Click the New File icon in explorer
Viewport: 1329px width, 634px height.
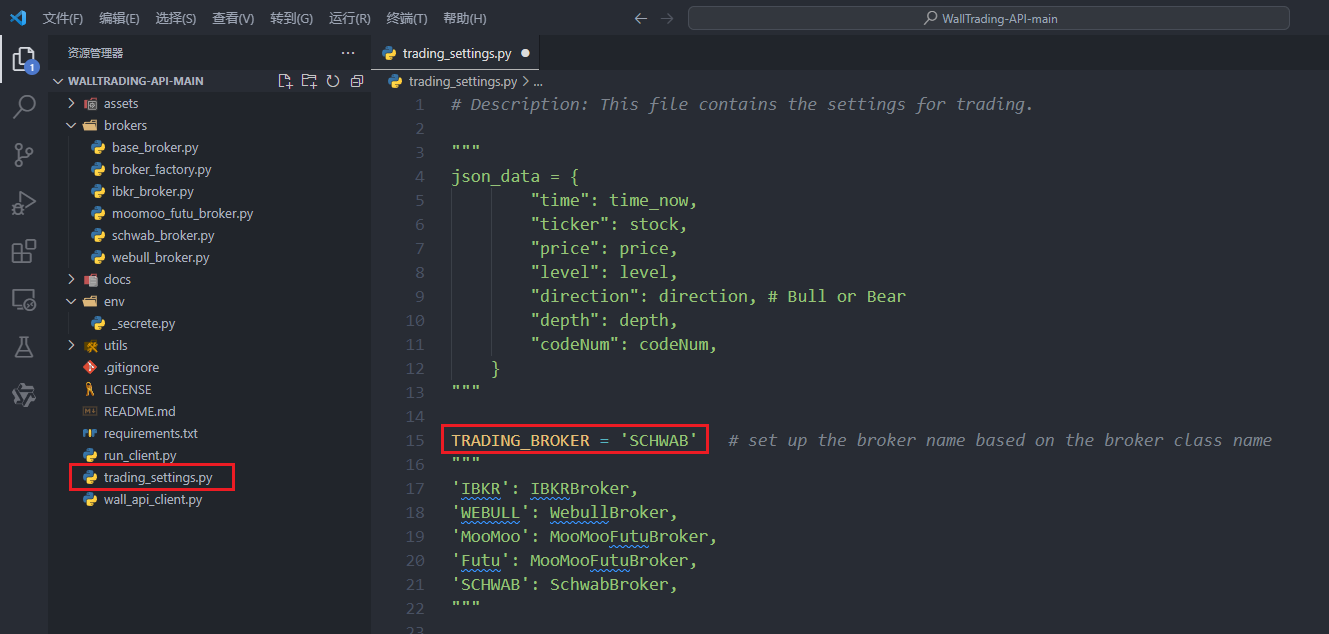(x=285, y=81)
